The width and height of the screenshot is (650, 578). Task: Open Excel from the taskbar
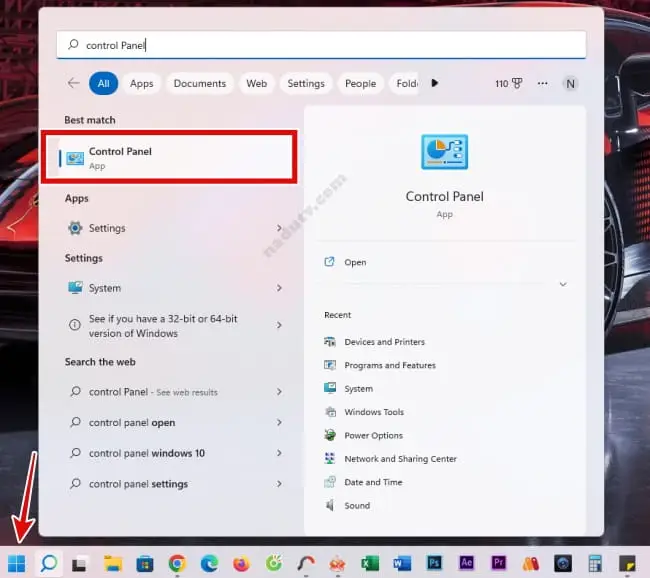tap(370, 563)
